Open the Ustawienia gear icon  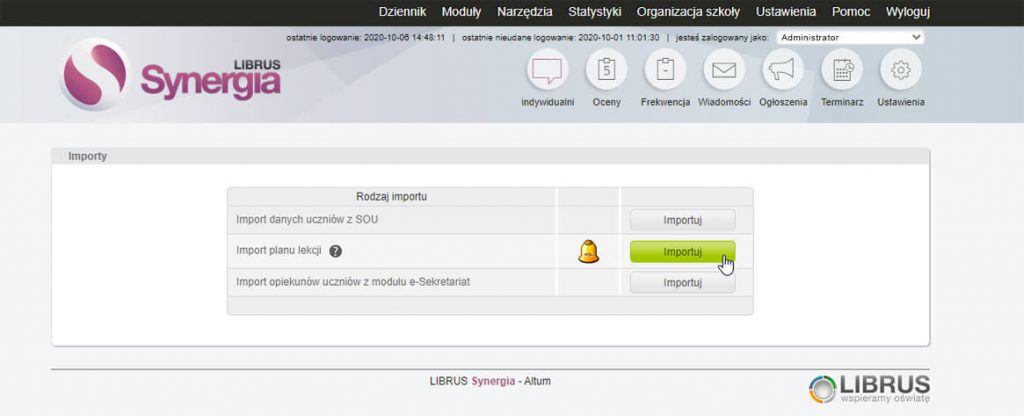tap(901, 69)
